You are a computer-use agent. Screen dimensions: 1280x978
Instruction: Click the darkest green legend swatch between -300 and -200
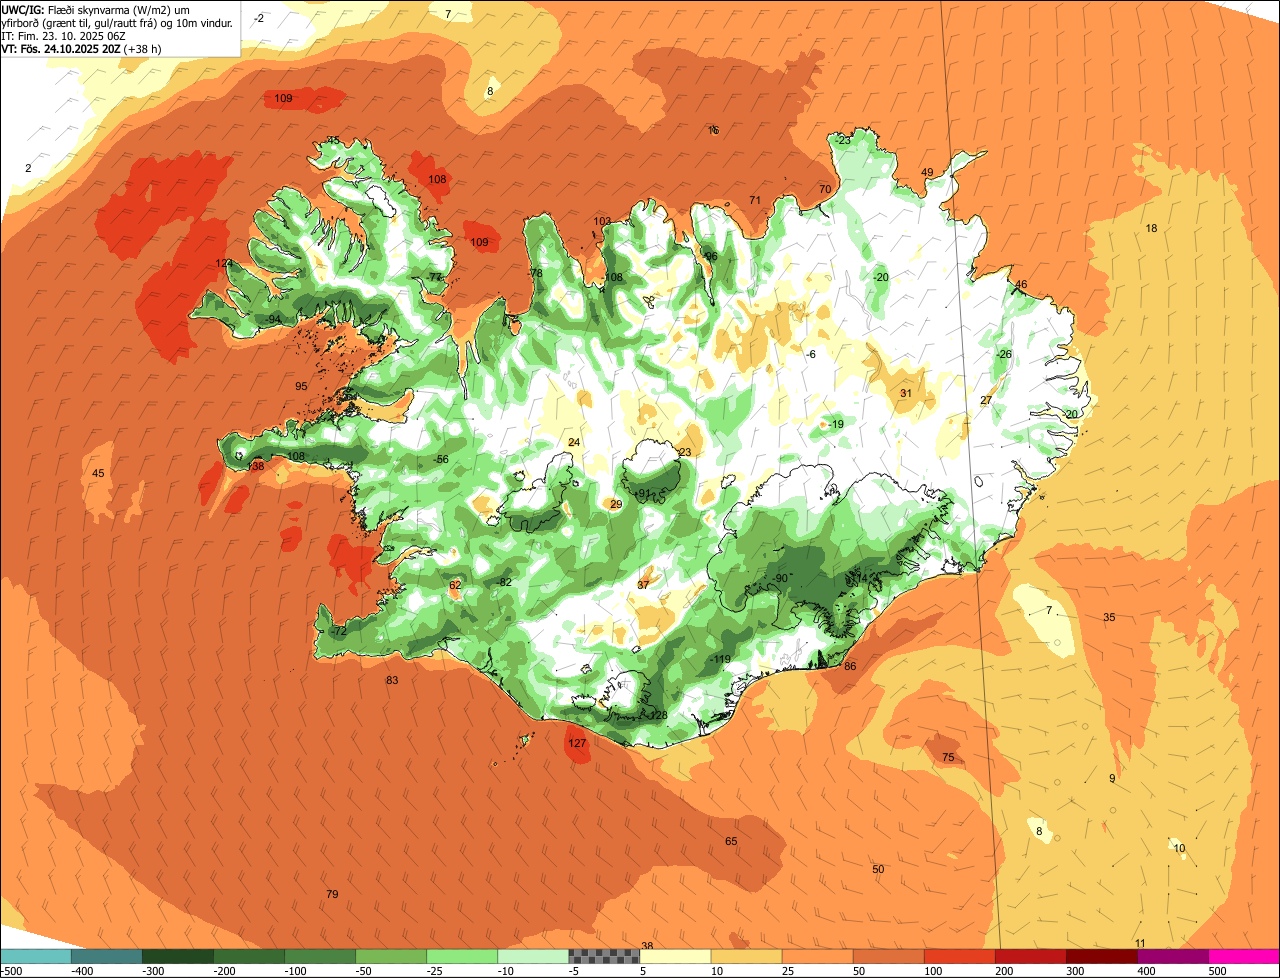pos(177,956)
